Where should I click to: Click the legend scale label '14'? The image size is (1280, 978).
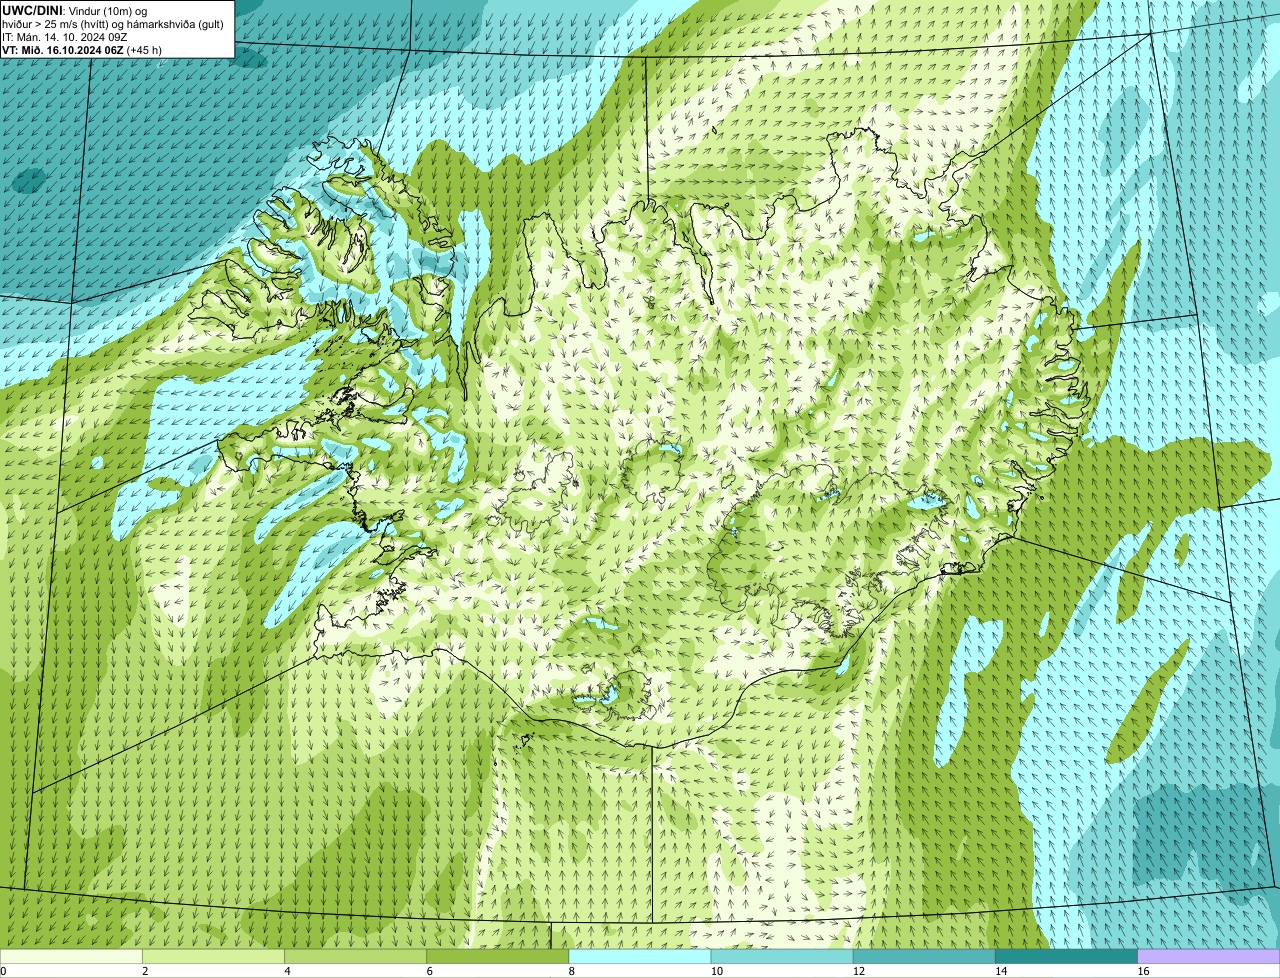(x=1000, y=971)
